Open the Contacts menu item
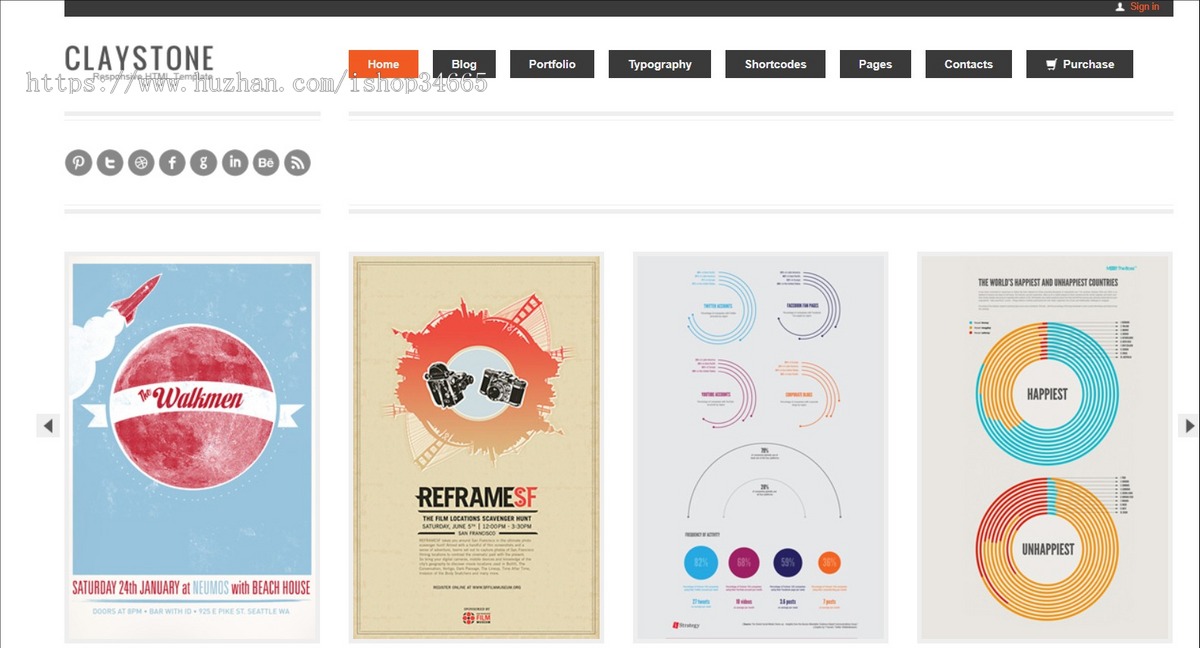Viewport: 1200px width, 648px height. coord(969,64)
